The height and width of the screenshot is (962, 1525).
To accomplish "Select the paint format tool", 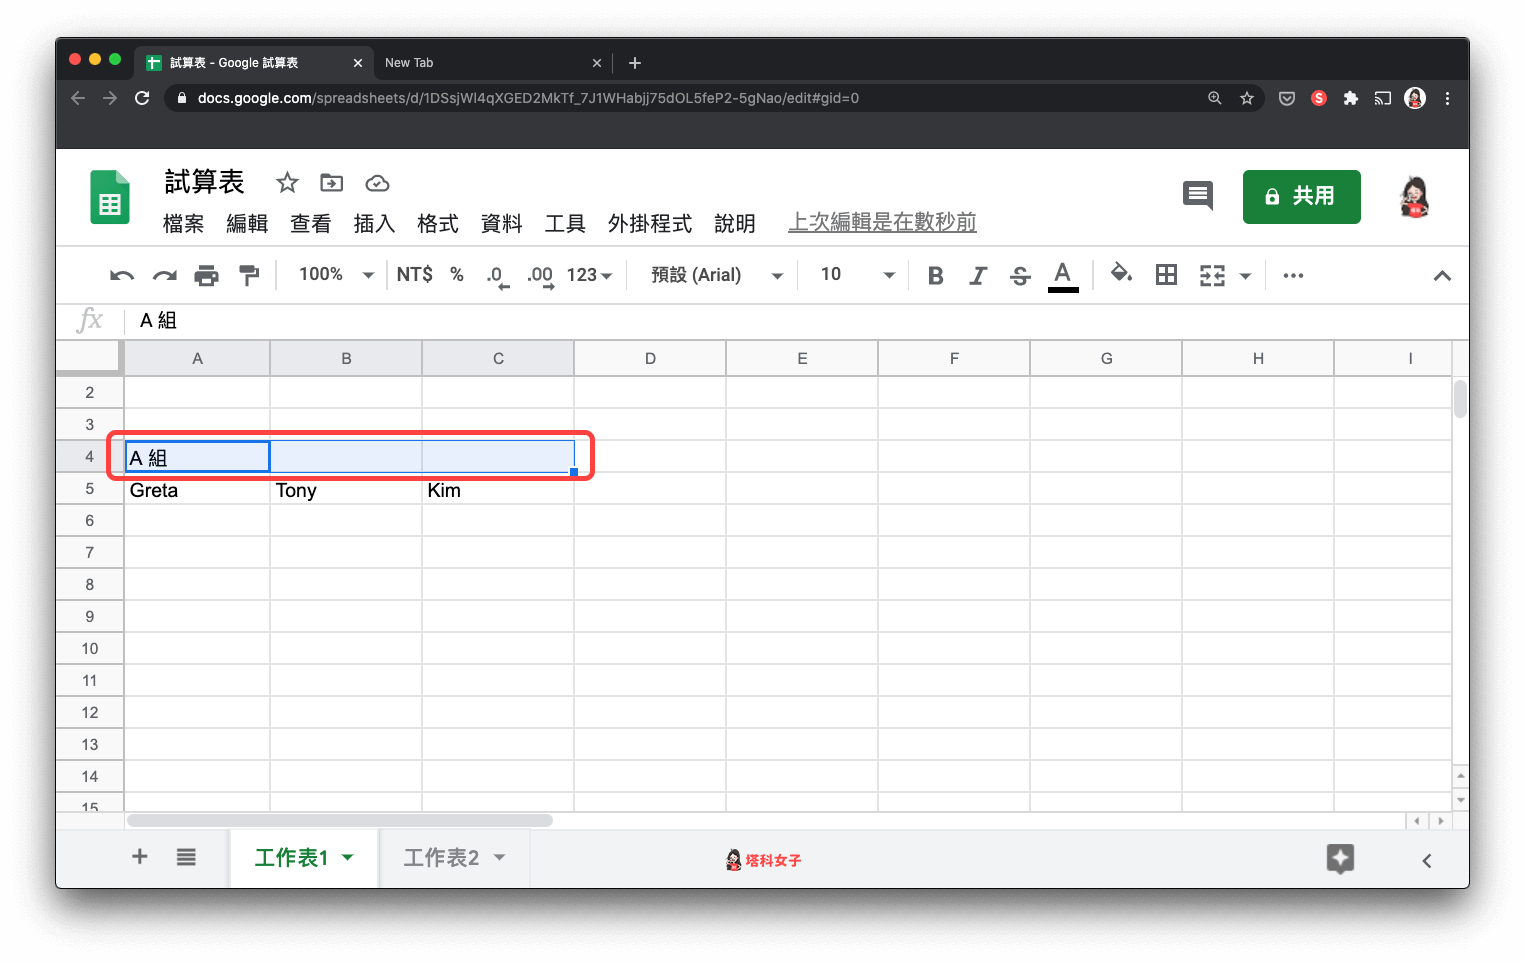I will click(x=248, y=275).
